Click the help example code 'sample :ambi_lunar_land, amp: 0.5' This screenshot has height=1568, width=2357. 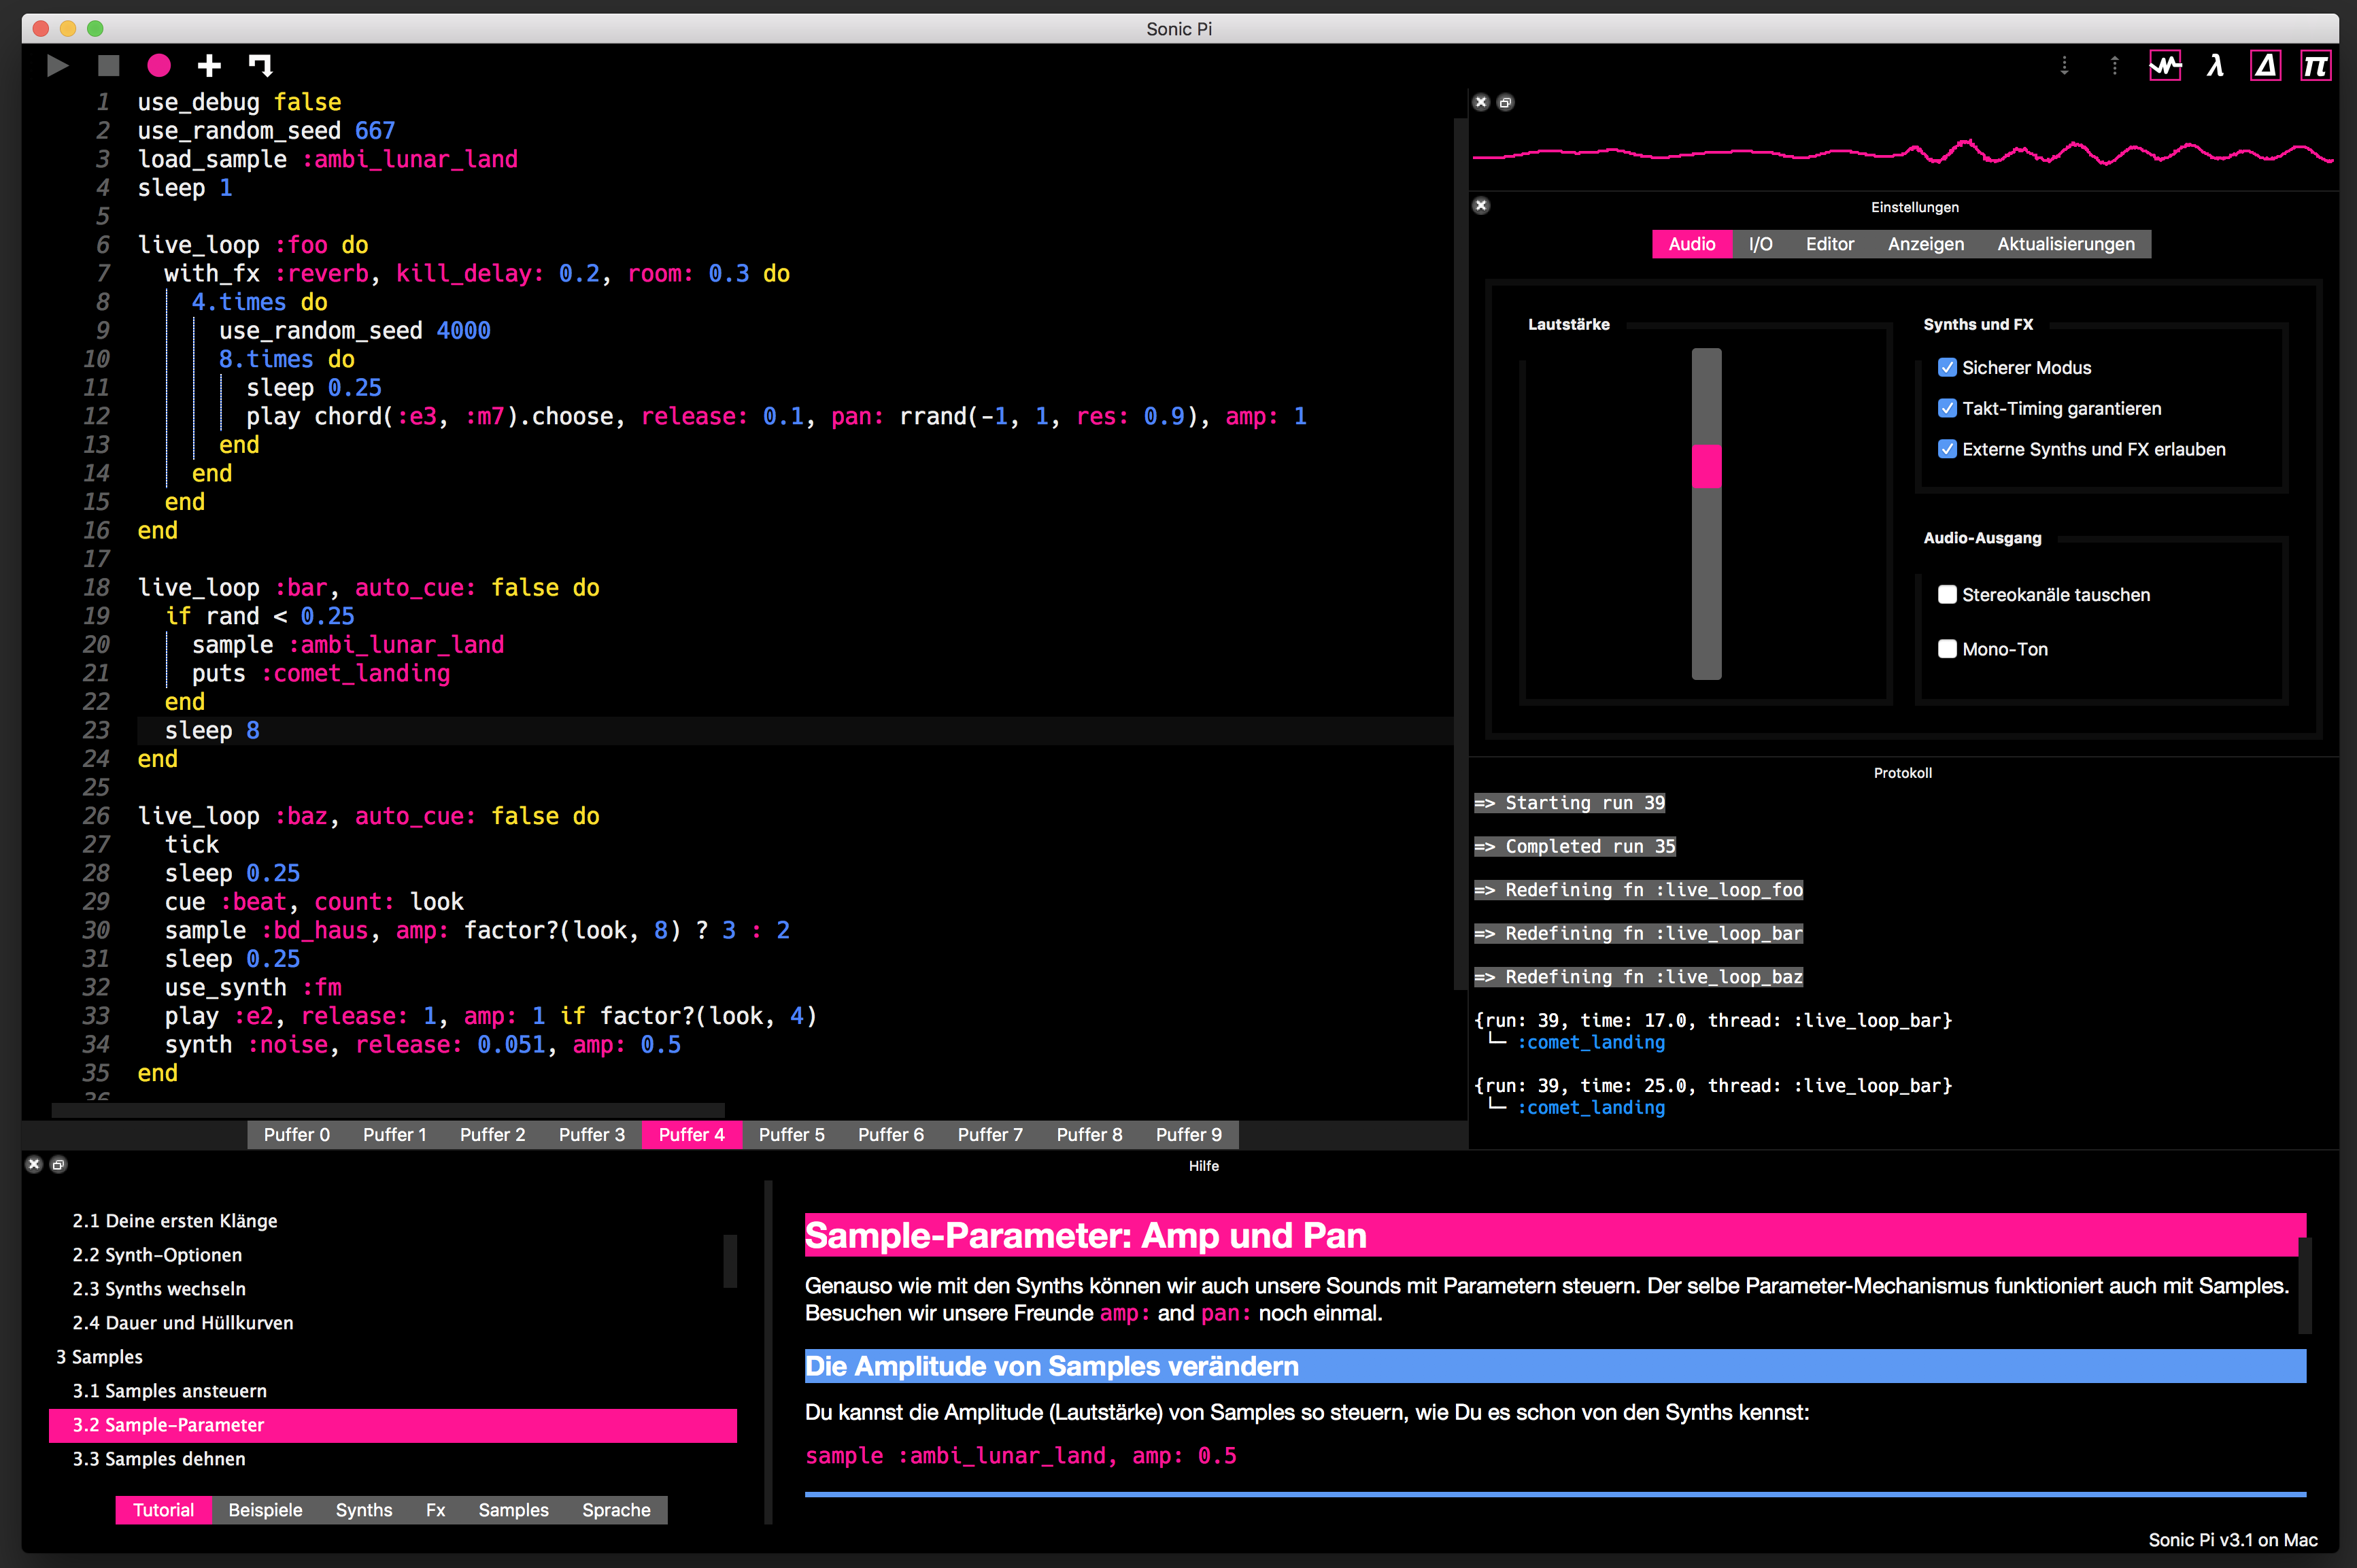[1020, 1455]
